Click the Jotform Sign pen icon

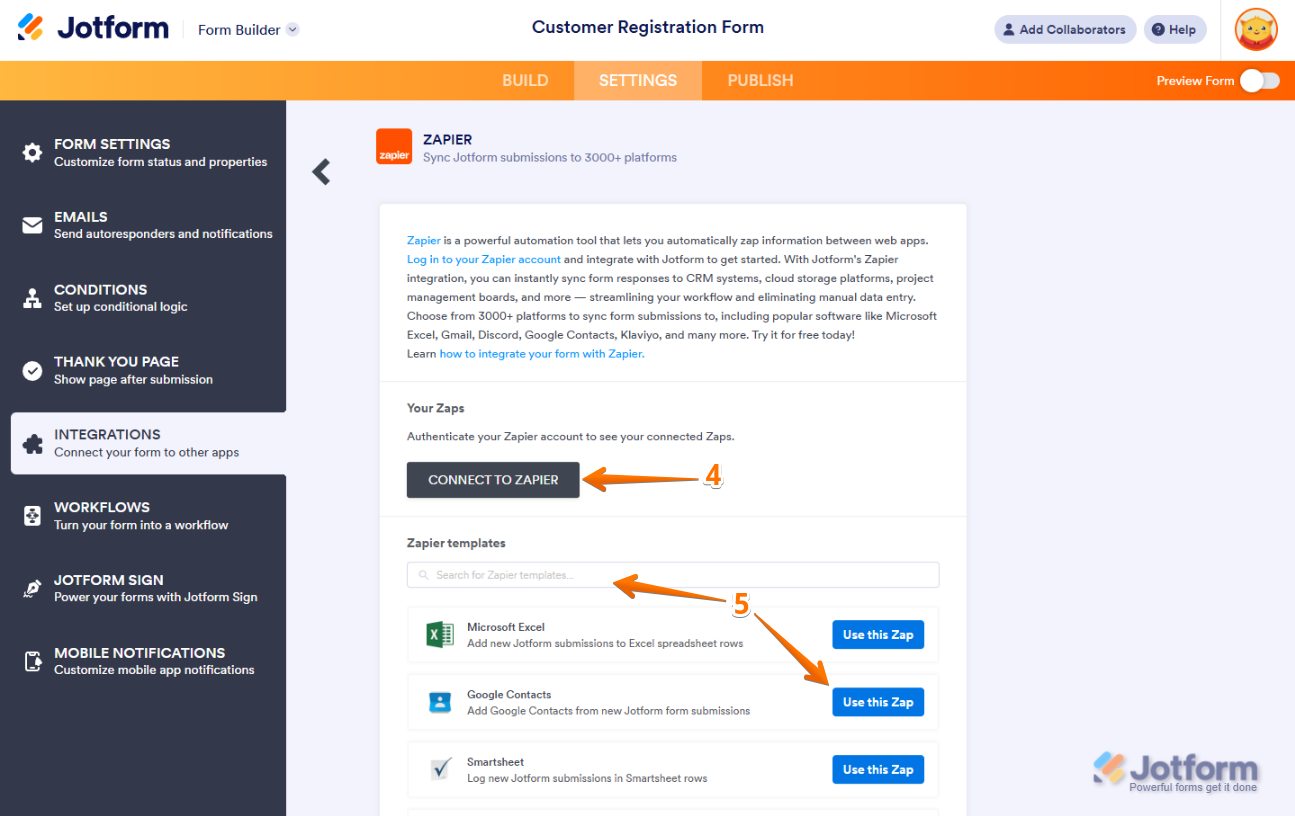pos(33,589)
